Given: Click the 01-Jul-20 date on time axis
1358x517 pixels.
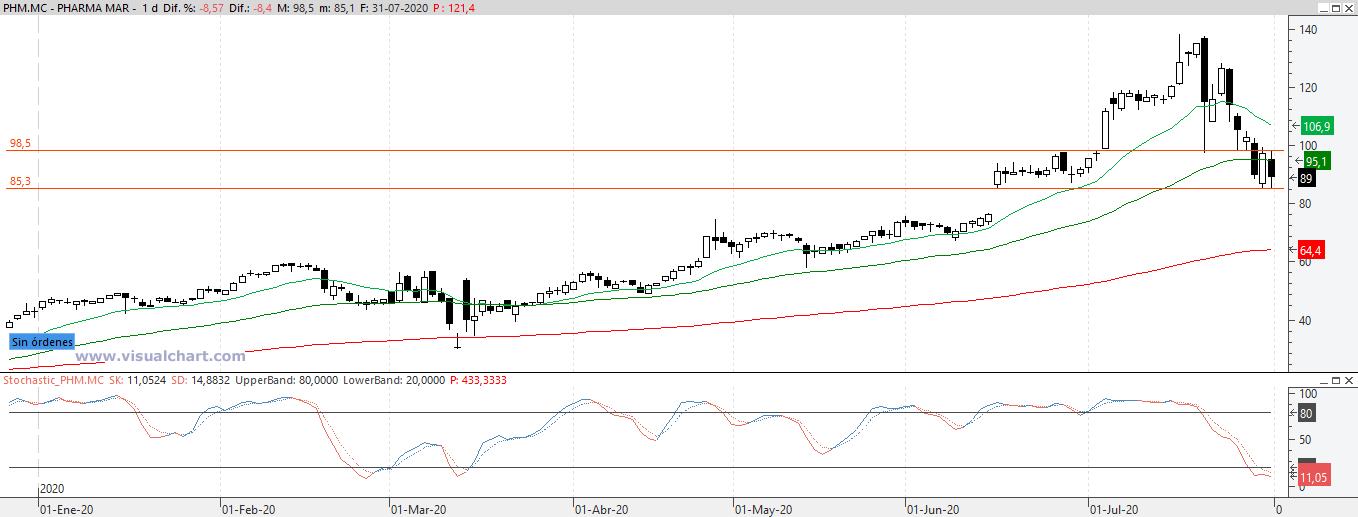Looking at the screenshot, I should [x=1113, y=508].
